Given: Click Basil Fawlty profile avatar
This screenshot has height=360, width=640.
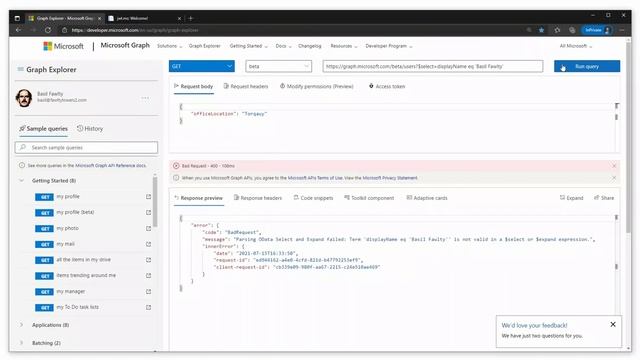Looking at the screenshot, I should (24, 98).
